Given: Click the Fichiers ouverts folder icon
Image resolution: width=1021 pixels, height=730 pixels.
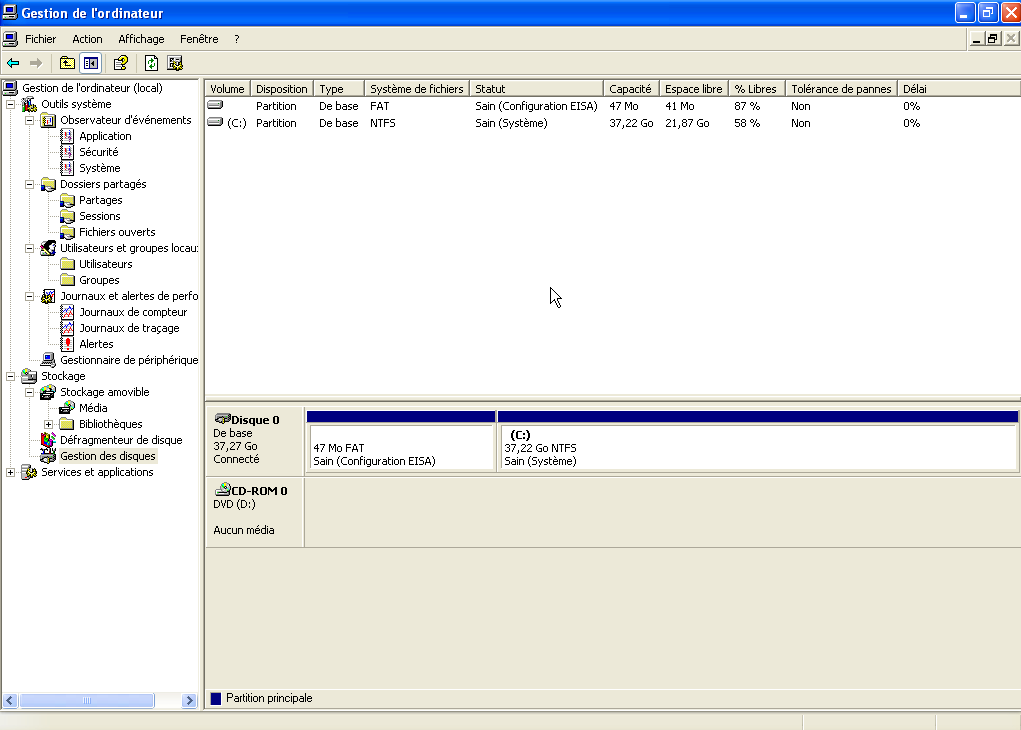Looking at the screenshot, I should pos(67,232).
